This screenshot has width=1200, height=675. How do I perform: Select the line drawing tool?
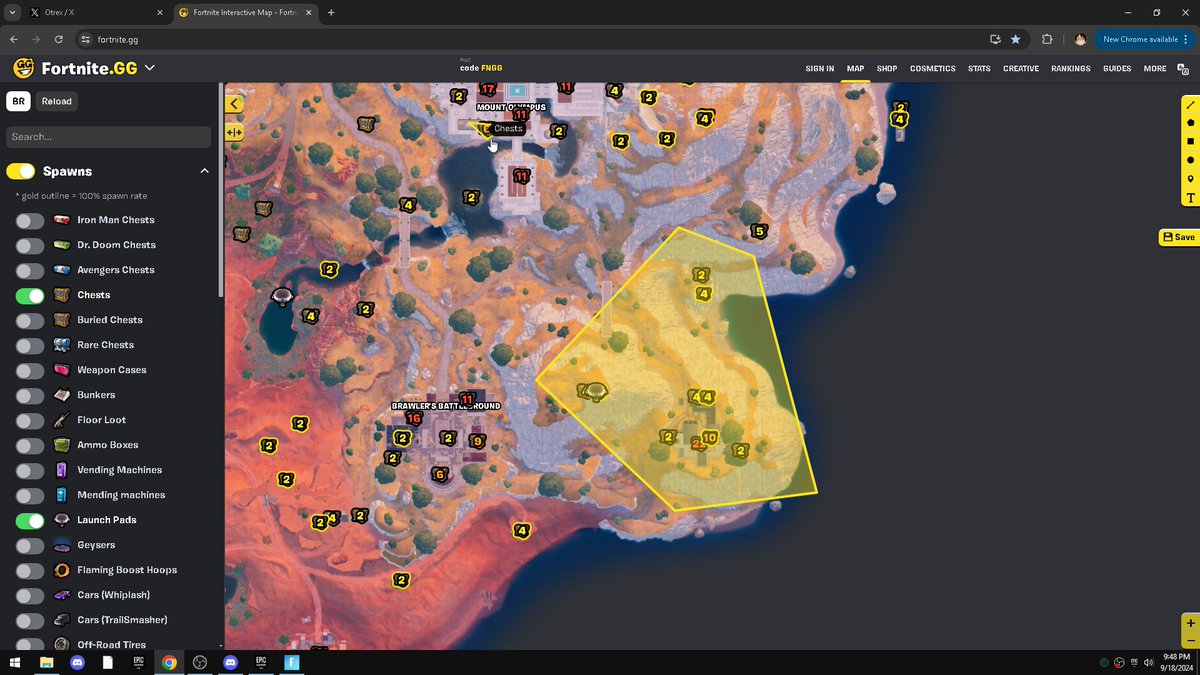[1190, 104]
